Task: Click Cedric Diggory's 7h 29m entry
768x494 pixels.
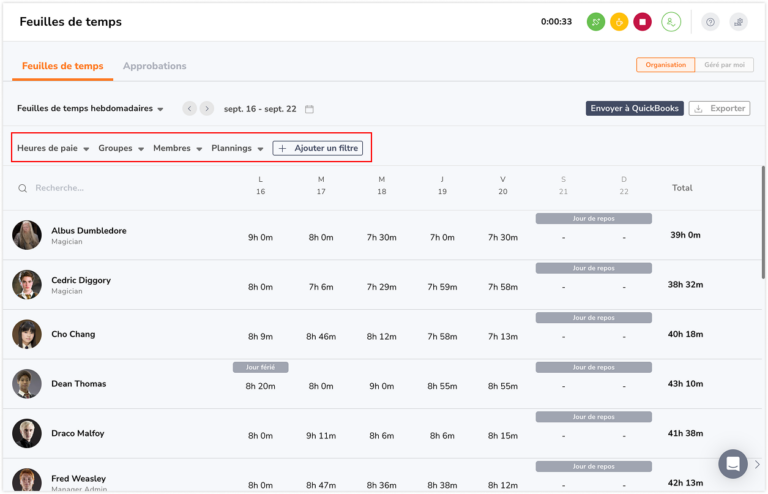Action: point(382,287)
